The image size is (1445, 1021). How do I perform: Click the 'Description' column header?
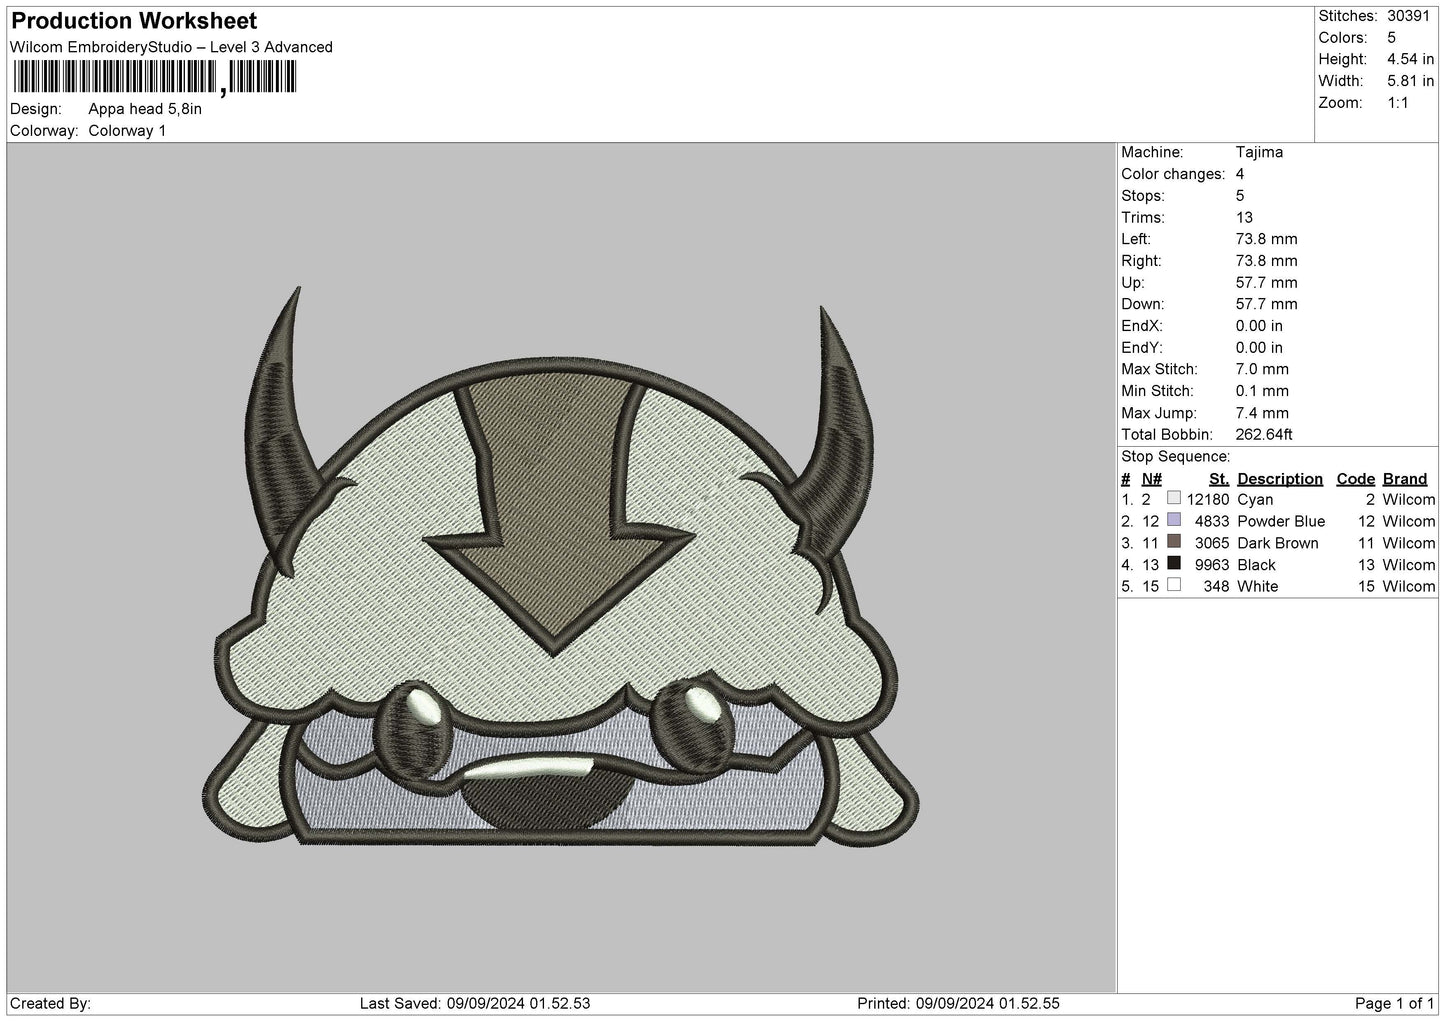(x=1279, y=479)
